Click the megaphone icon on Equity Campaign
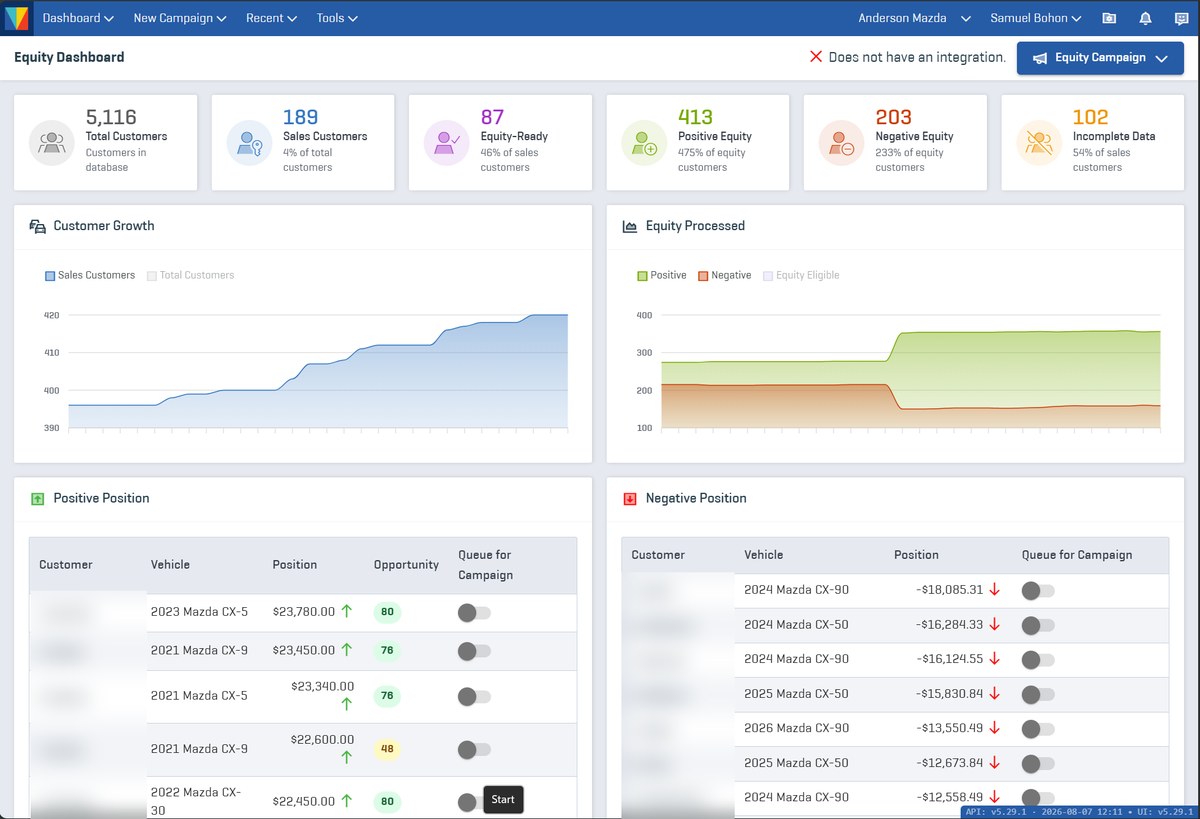The width and height of the screenshot is (1200, 819). (x=1040, y=58)
